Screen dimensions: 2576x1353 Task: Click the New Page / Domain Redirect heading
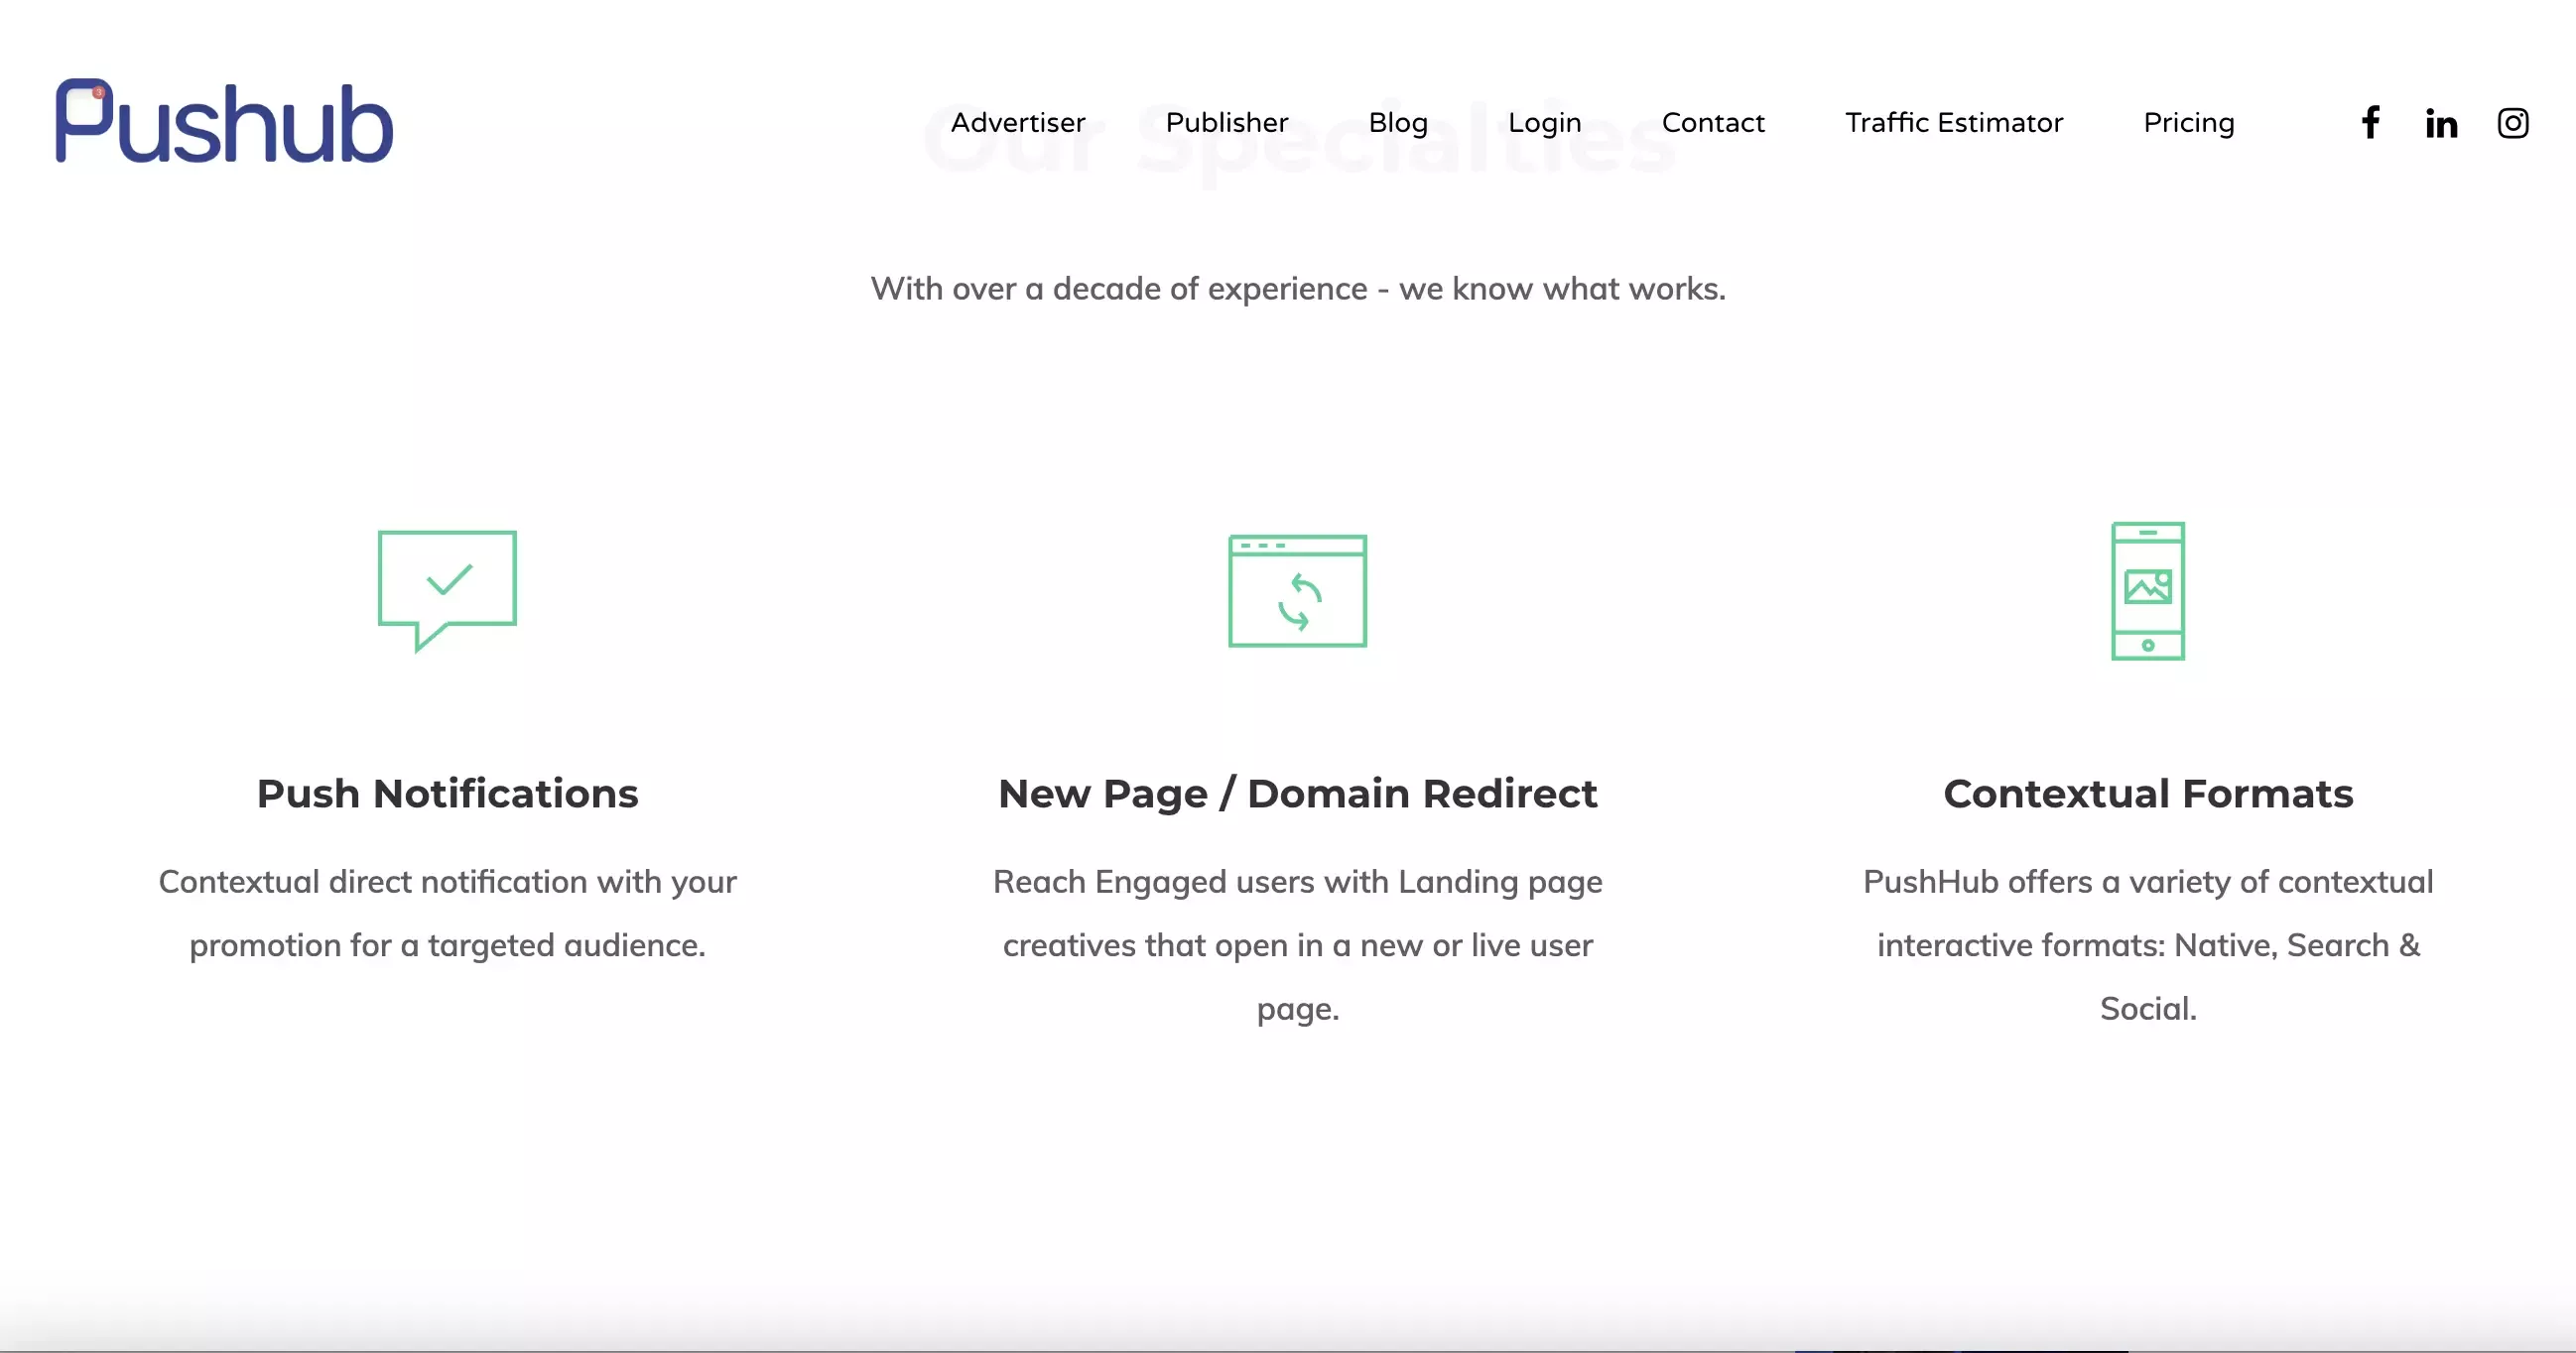[1297, 793]
